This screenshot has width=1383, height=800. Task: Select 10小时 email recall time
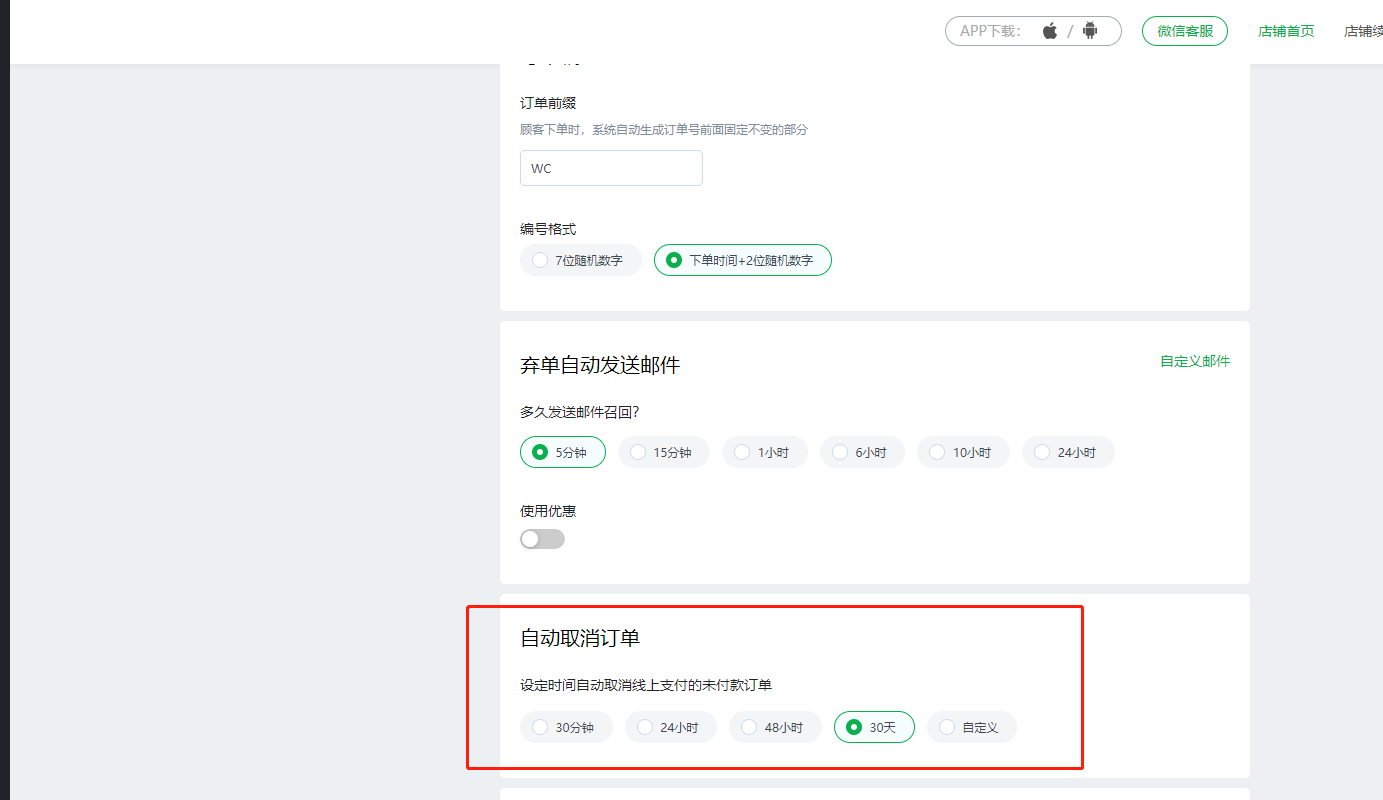pyautogui.click(x=963, y=452)
